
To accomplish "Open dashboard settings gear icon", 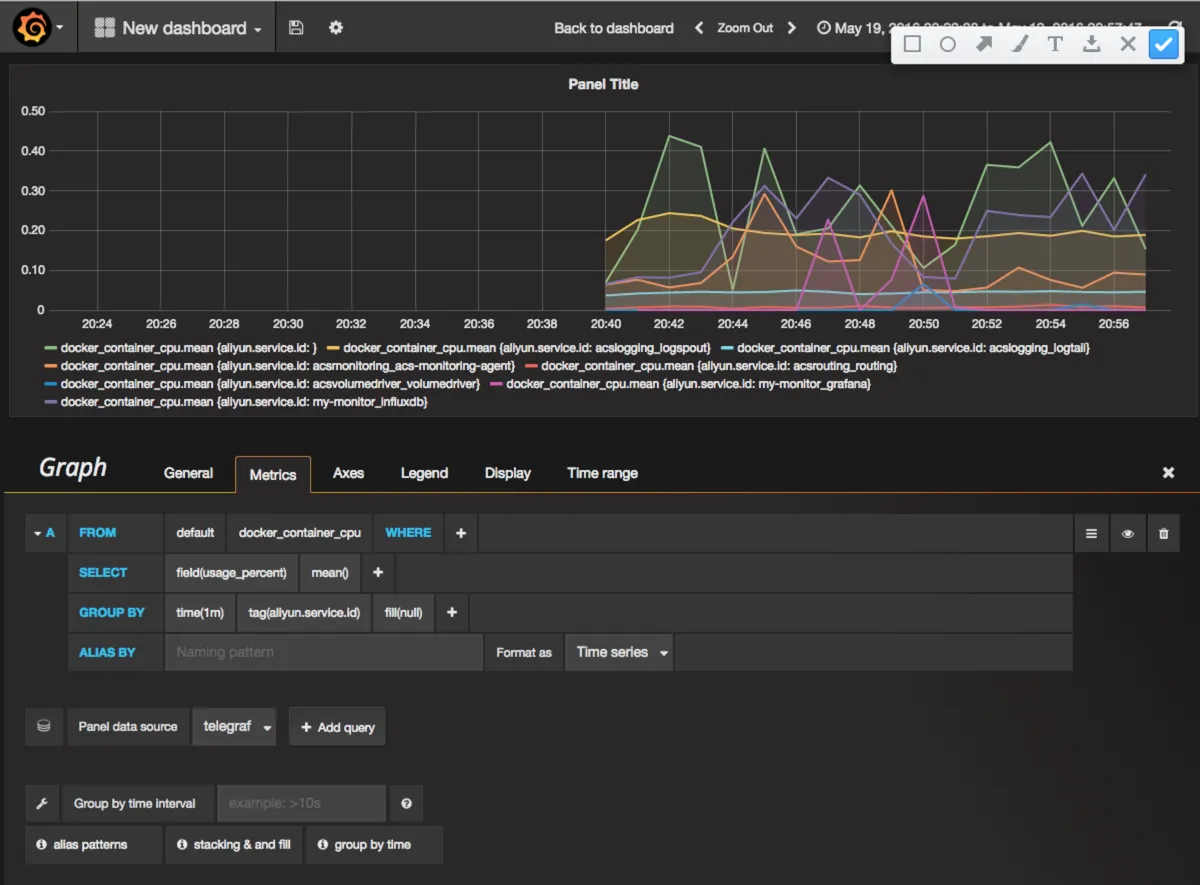I will tap(336, 28).
